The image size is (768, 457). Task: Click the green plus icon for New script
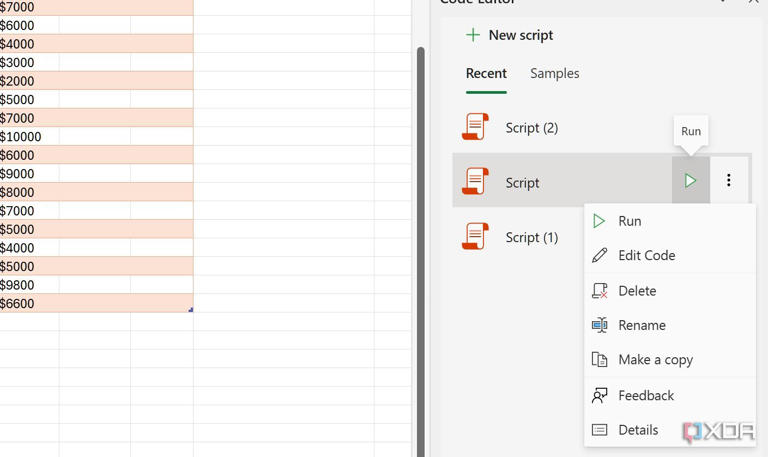point(473,35)
